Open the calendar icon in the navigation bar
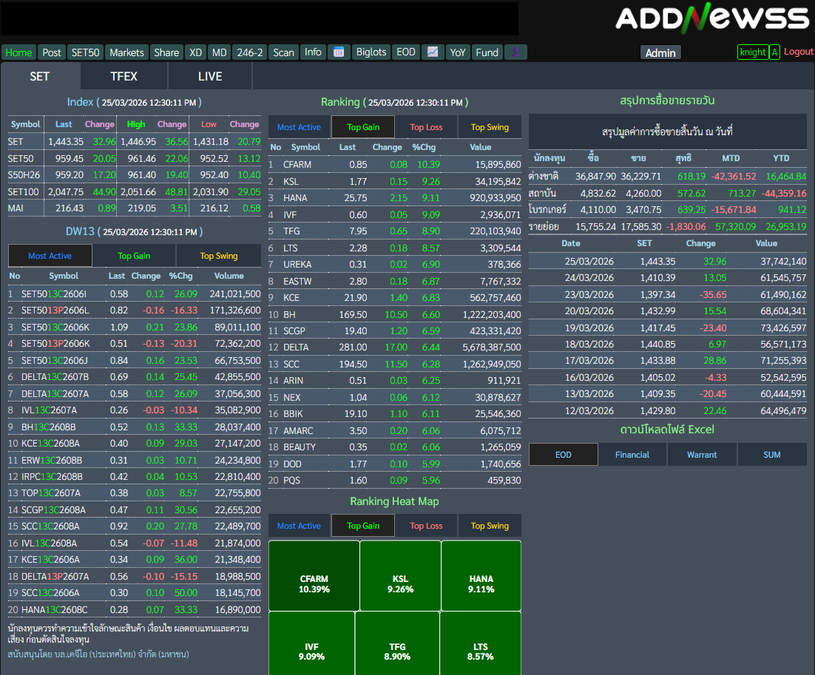The image size is (815, 675). point(338,52)
